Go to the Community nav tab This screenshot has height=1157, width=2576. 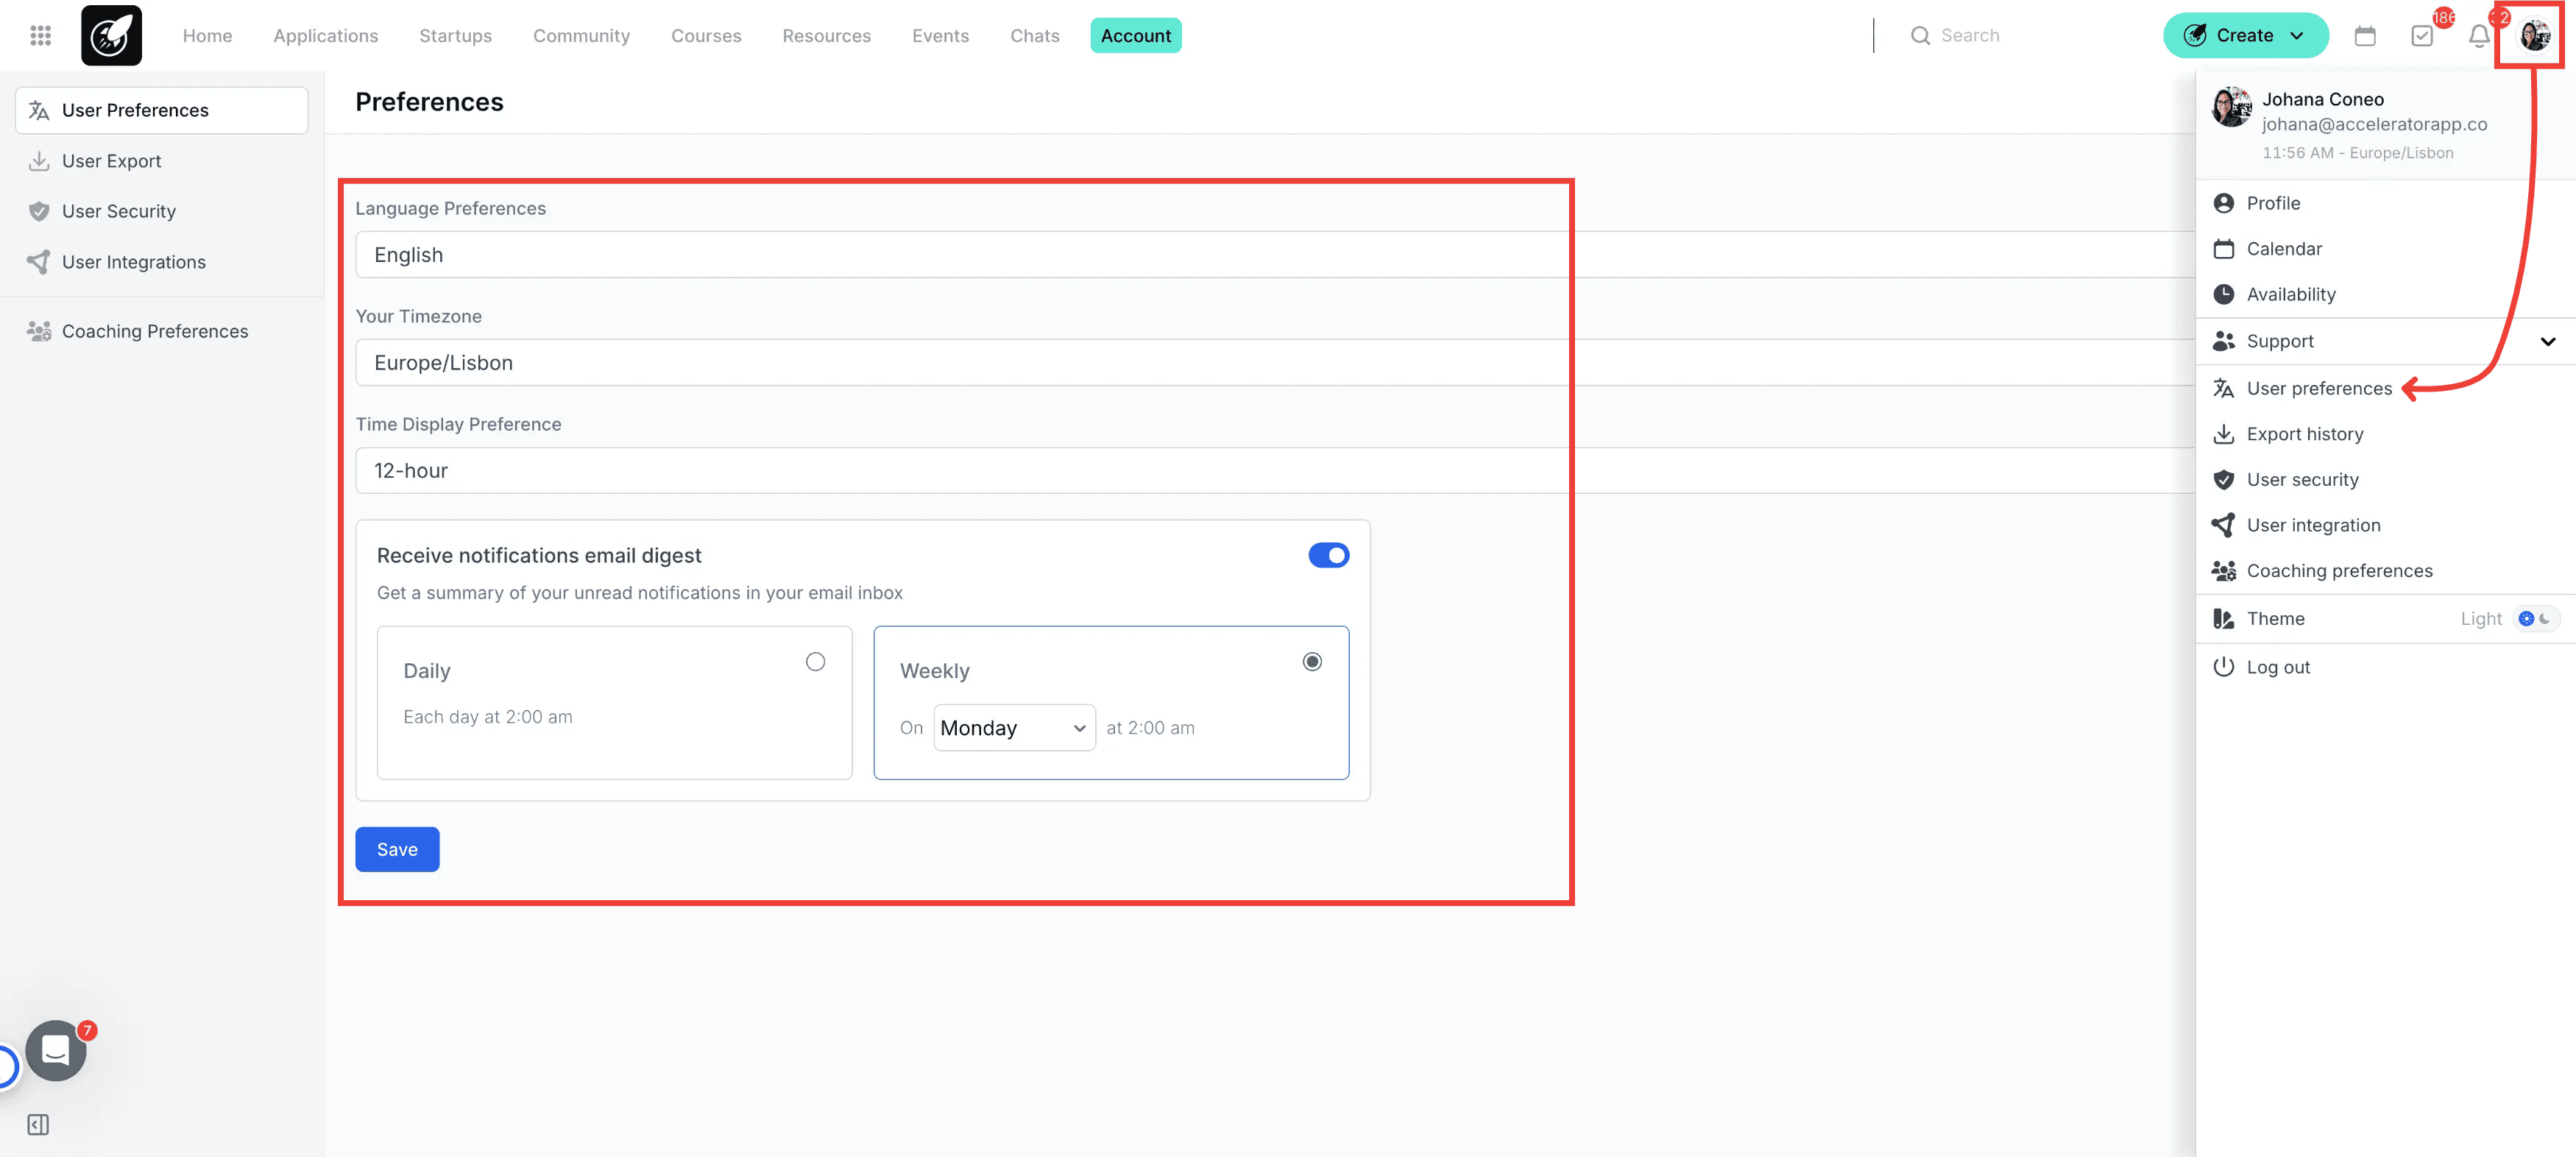click(581, 36)
